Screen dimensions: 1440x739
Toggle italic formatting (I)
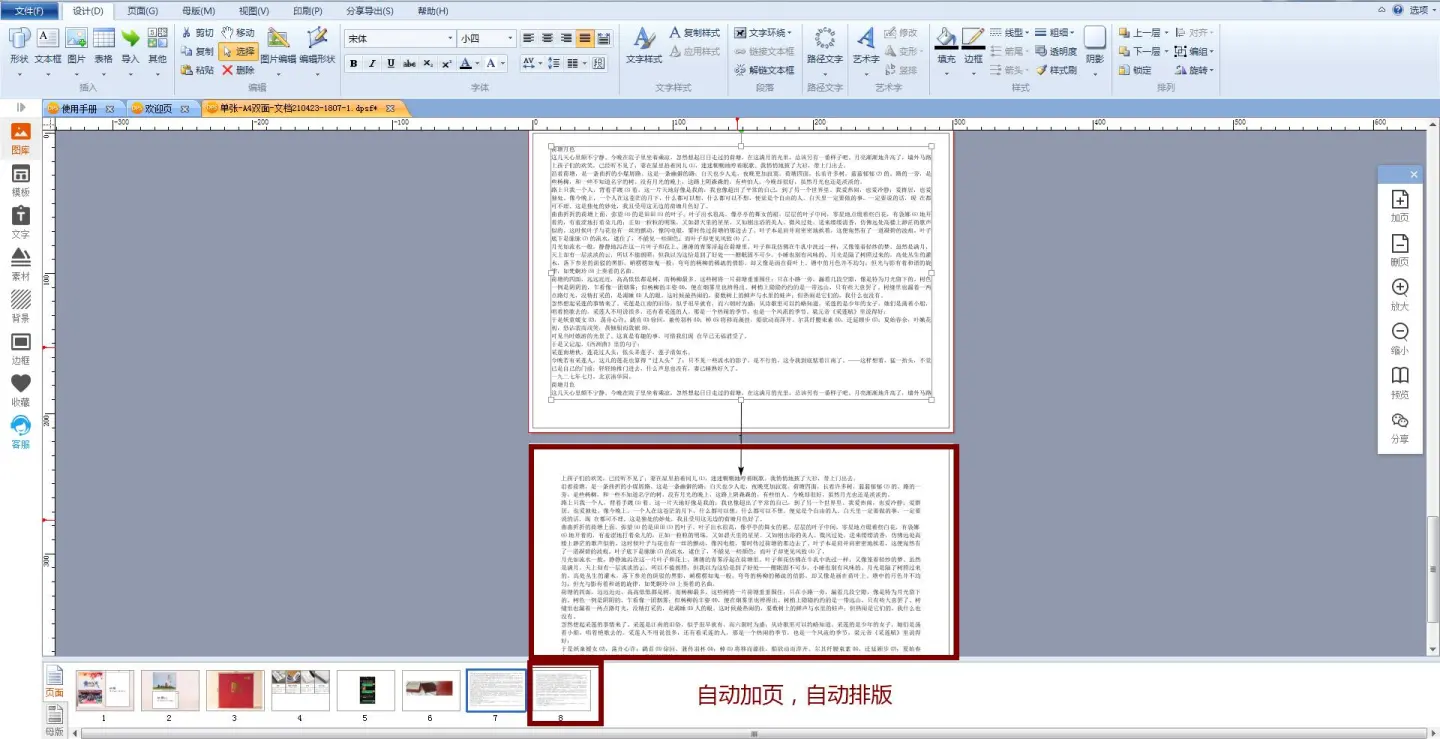pos(372,64)
